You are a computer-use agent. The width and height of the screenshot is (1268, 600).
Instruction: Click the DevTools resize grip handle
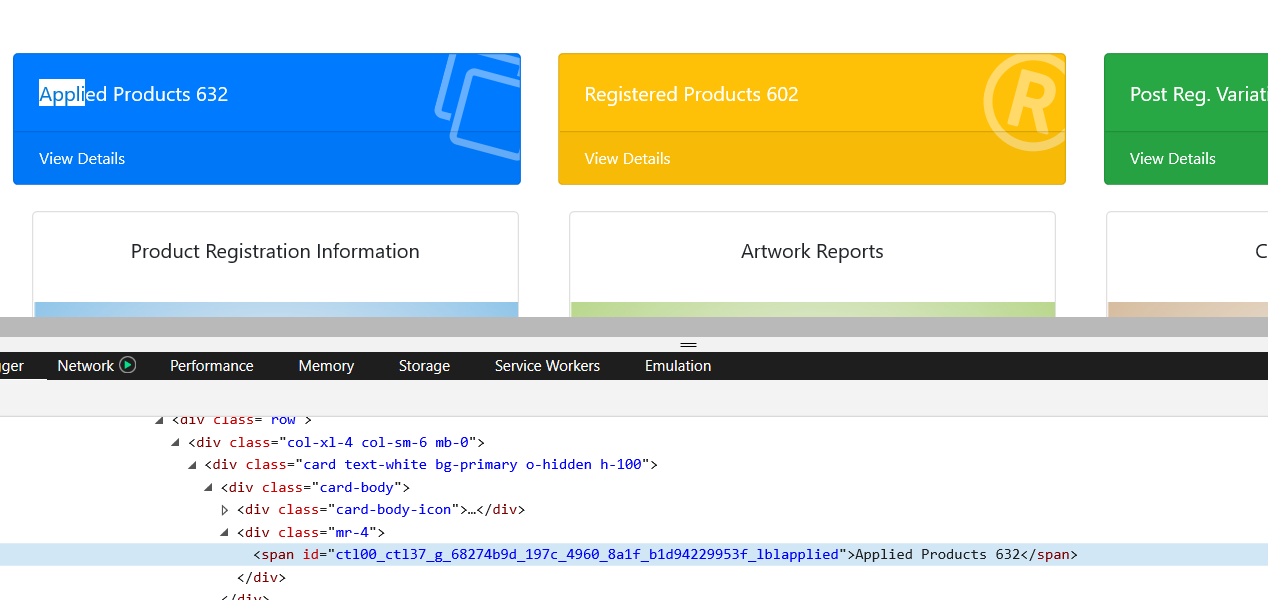pos(688,344)
